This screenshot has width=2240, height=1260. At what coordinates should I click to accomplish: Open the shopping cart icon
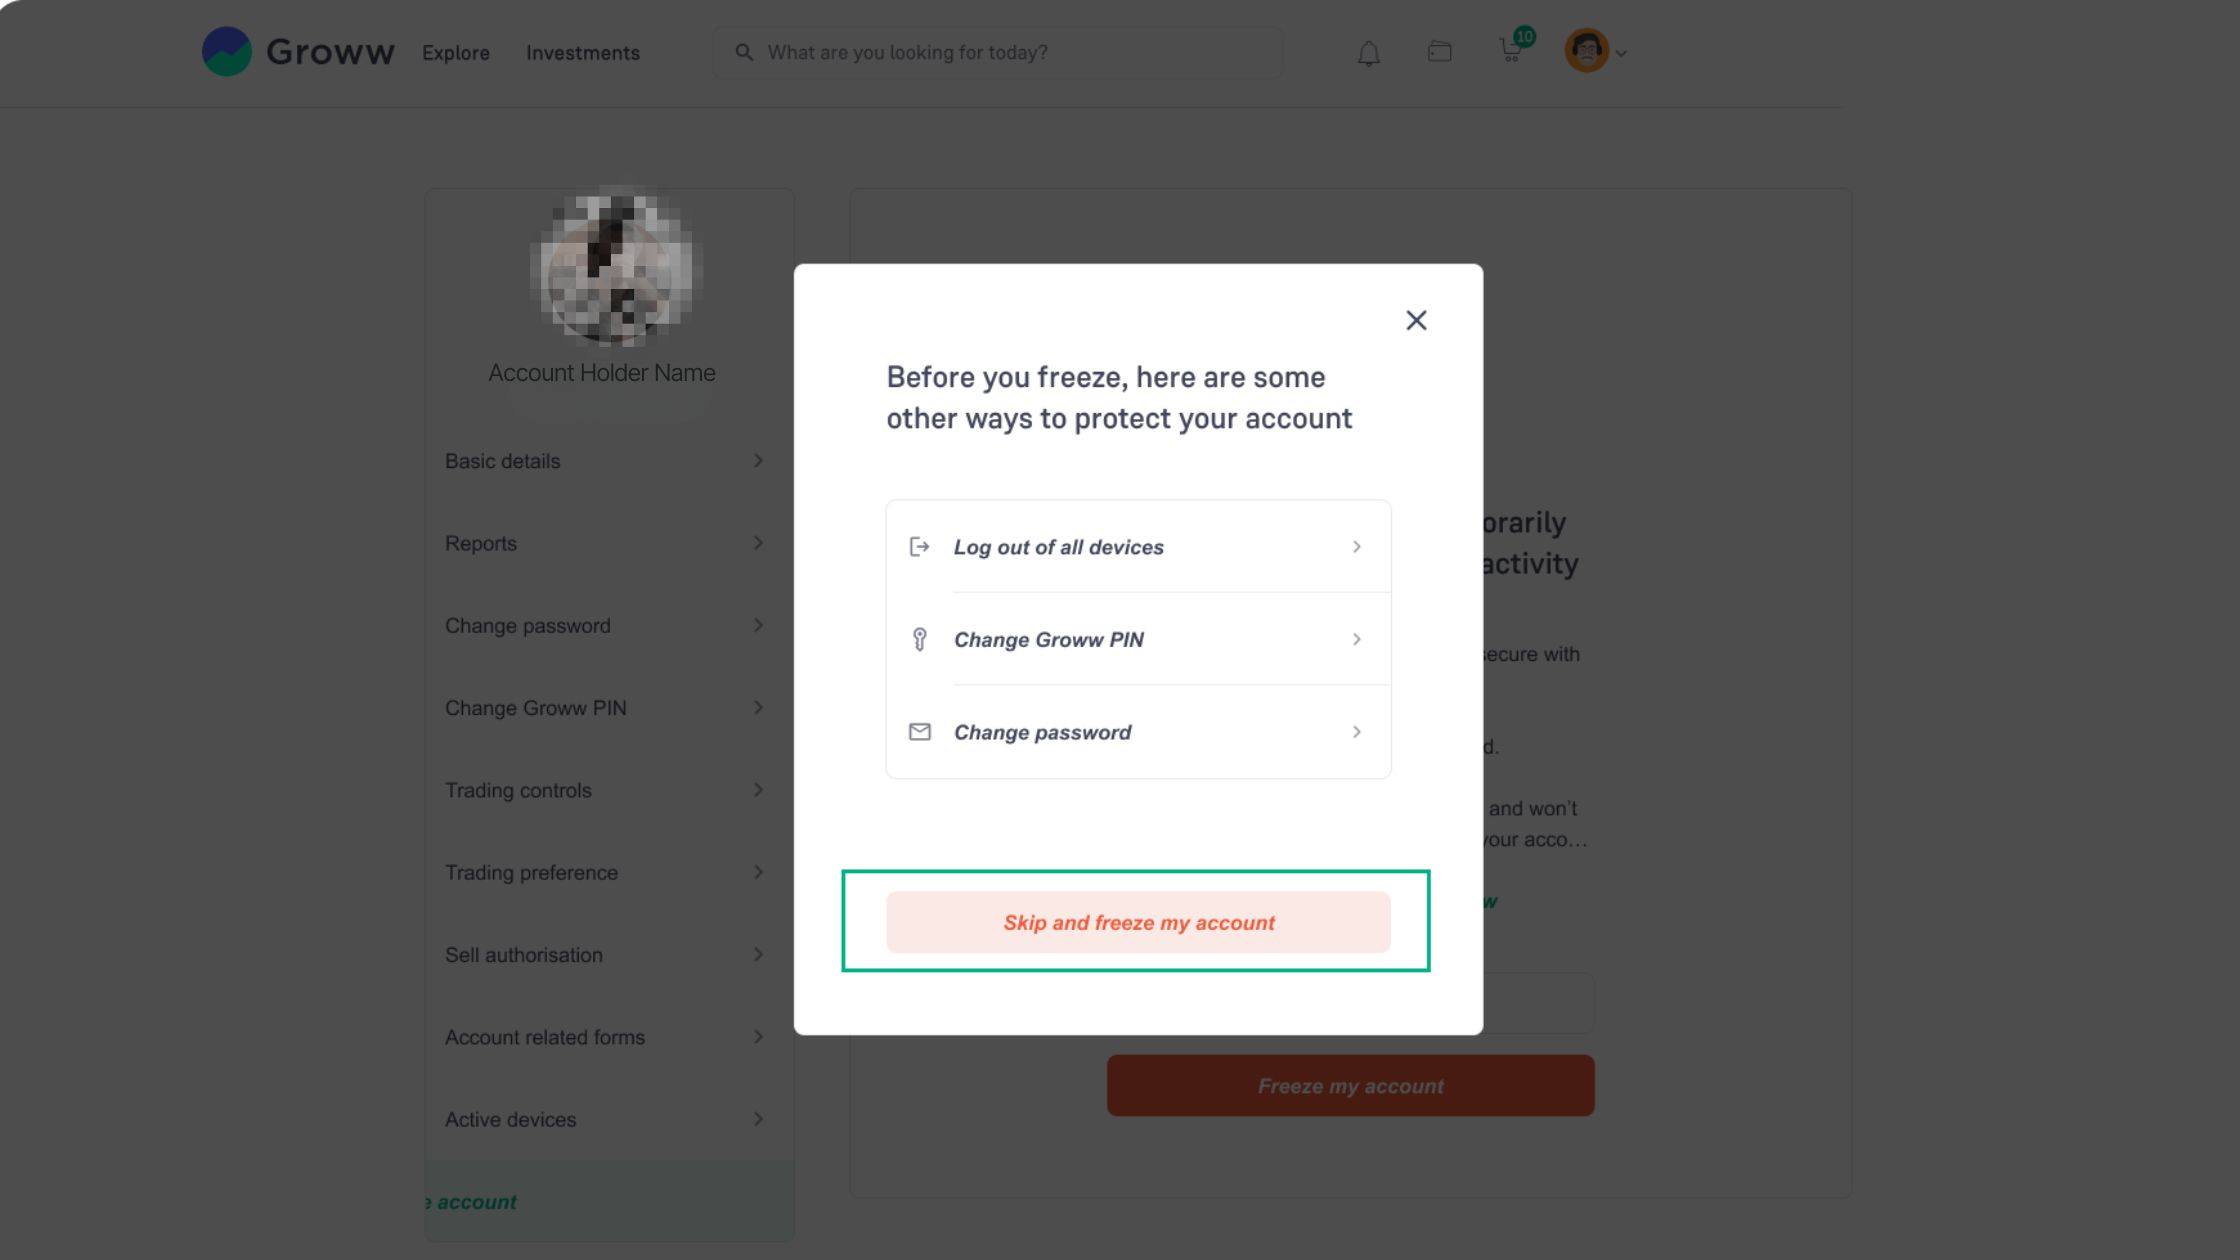coord(1511,51)
